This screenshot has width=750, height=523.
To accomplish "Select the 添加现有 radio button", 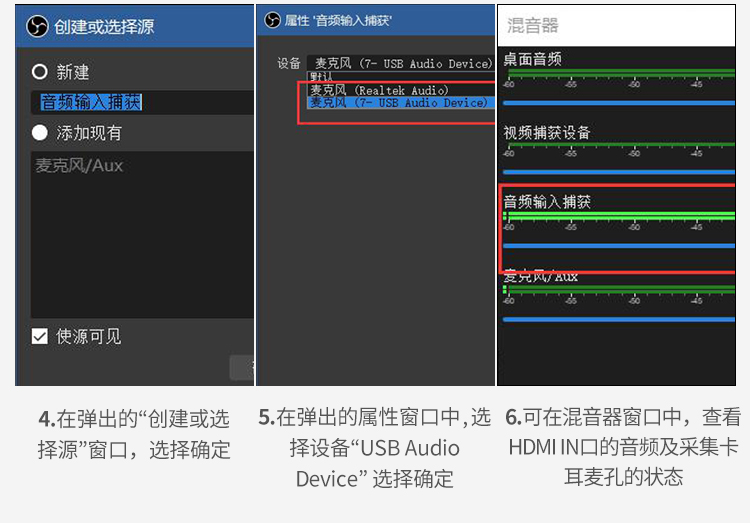I will (x=40, y=133).
